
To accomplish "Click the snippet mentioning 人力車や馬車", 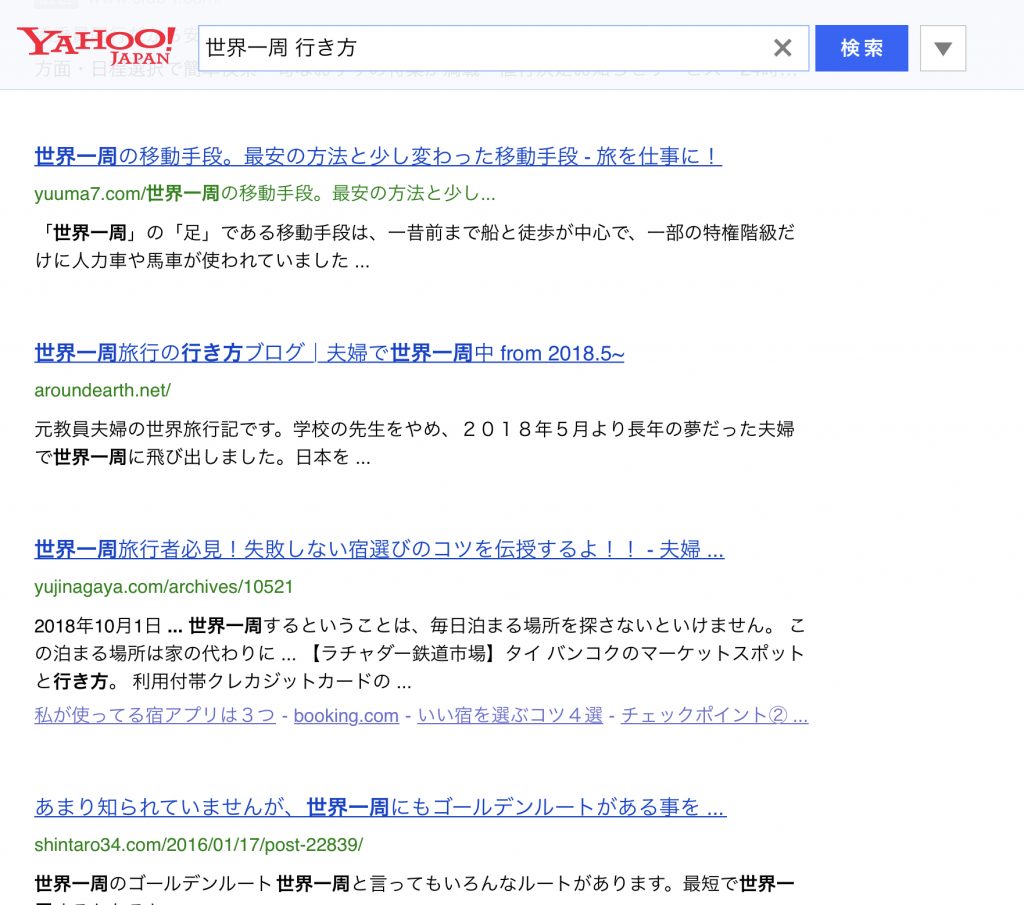I will [x=414, y=246].
